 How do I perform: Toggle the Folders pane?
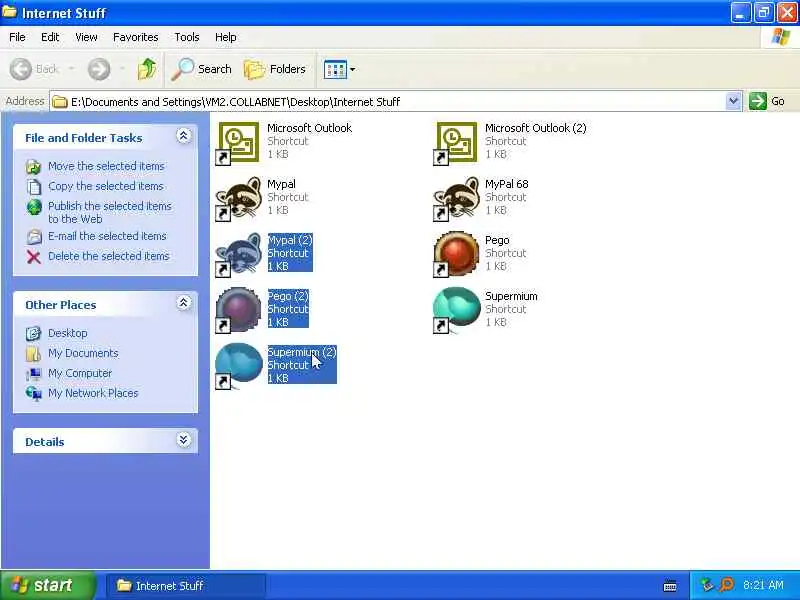coord(275,69)
